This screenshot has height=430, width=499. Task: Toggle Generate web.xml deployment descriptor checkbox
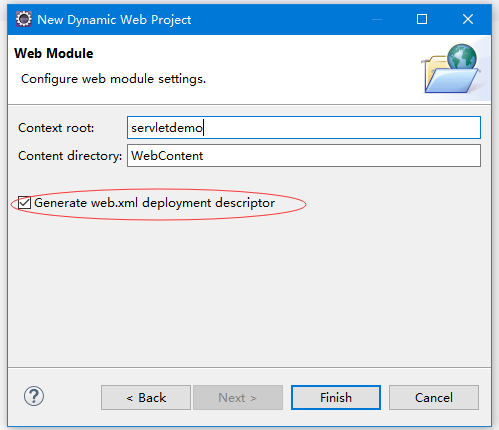pyautogui.click(x=24, y=203)
